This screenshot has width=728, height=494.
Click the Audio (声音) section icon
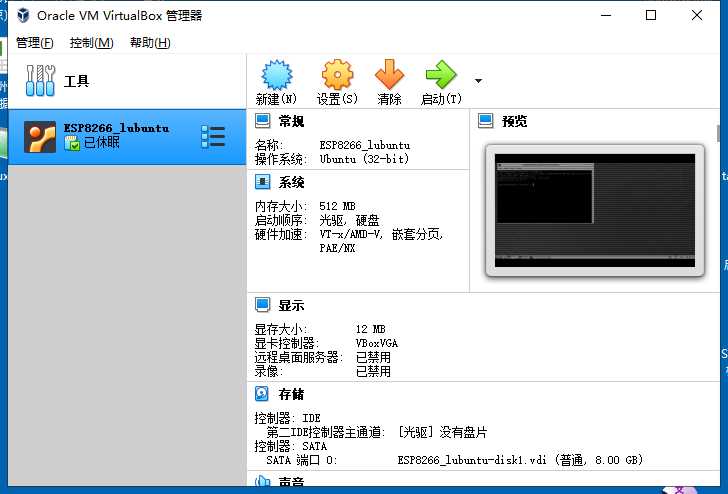coord(262,481)
